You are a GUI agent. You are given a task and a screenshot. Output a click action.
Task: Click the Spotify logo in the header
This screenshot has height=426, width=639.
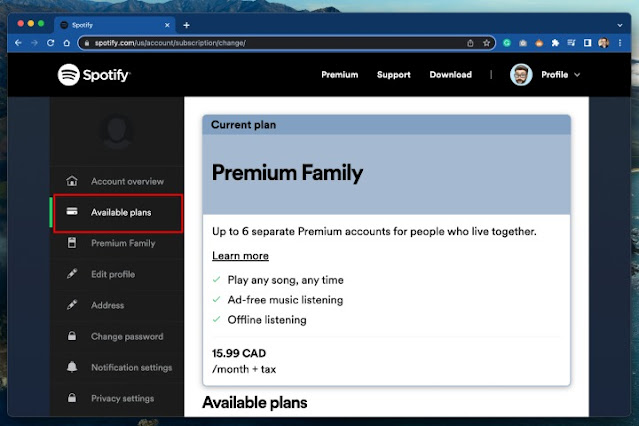pyautogui.click(x=94, y=75)
